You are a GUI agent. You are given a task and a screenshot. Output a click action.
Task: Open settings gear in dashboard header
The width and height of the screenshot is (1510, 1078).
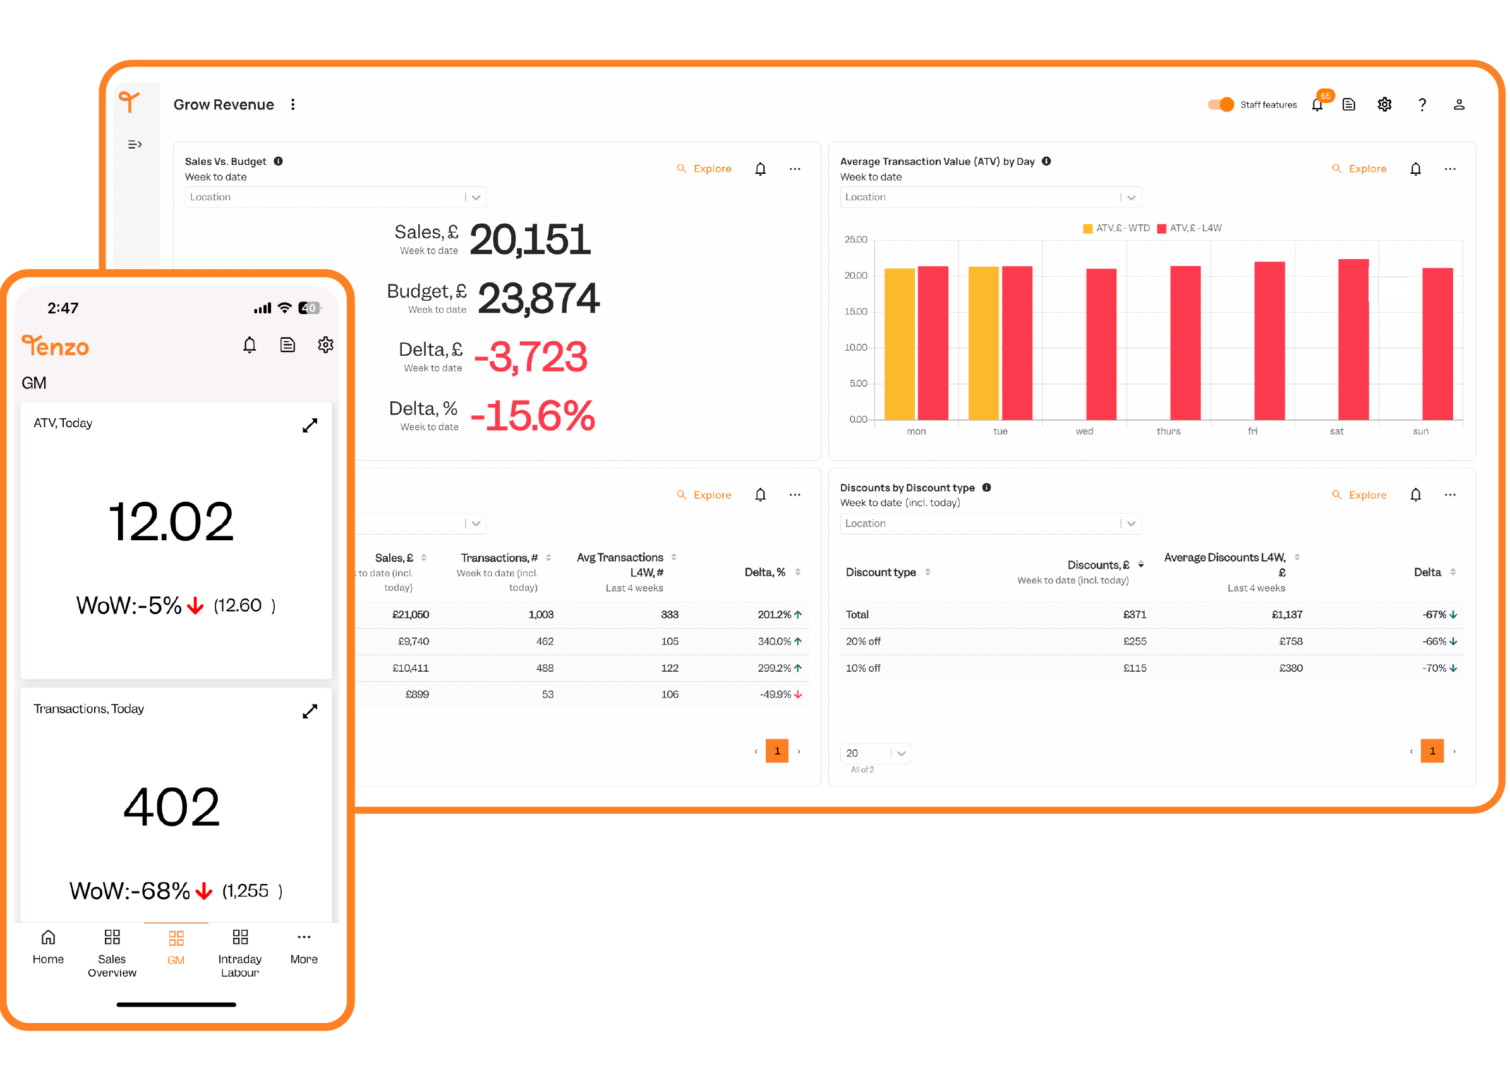click(1384, 105)
